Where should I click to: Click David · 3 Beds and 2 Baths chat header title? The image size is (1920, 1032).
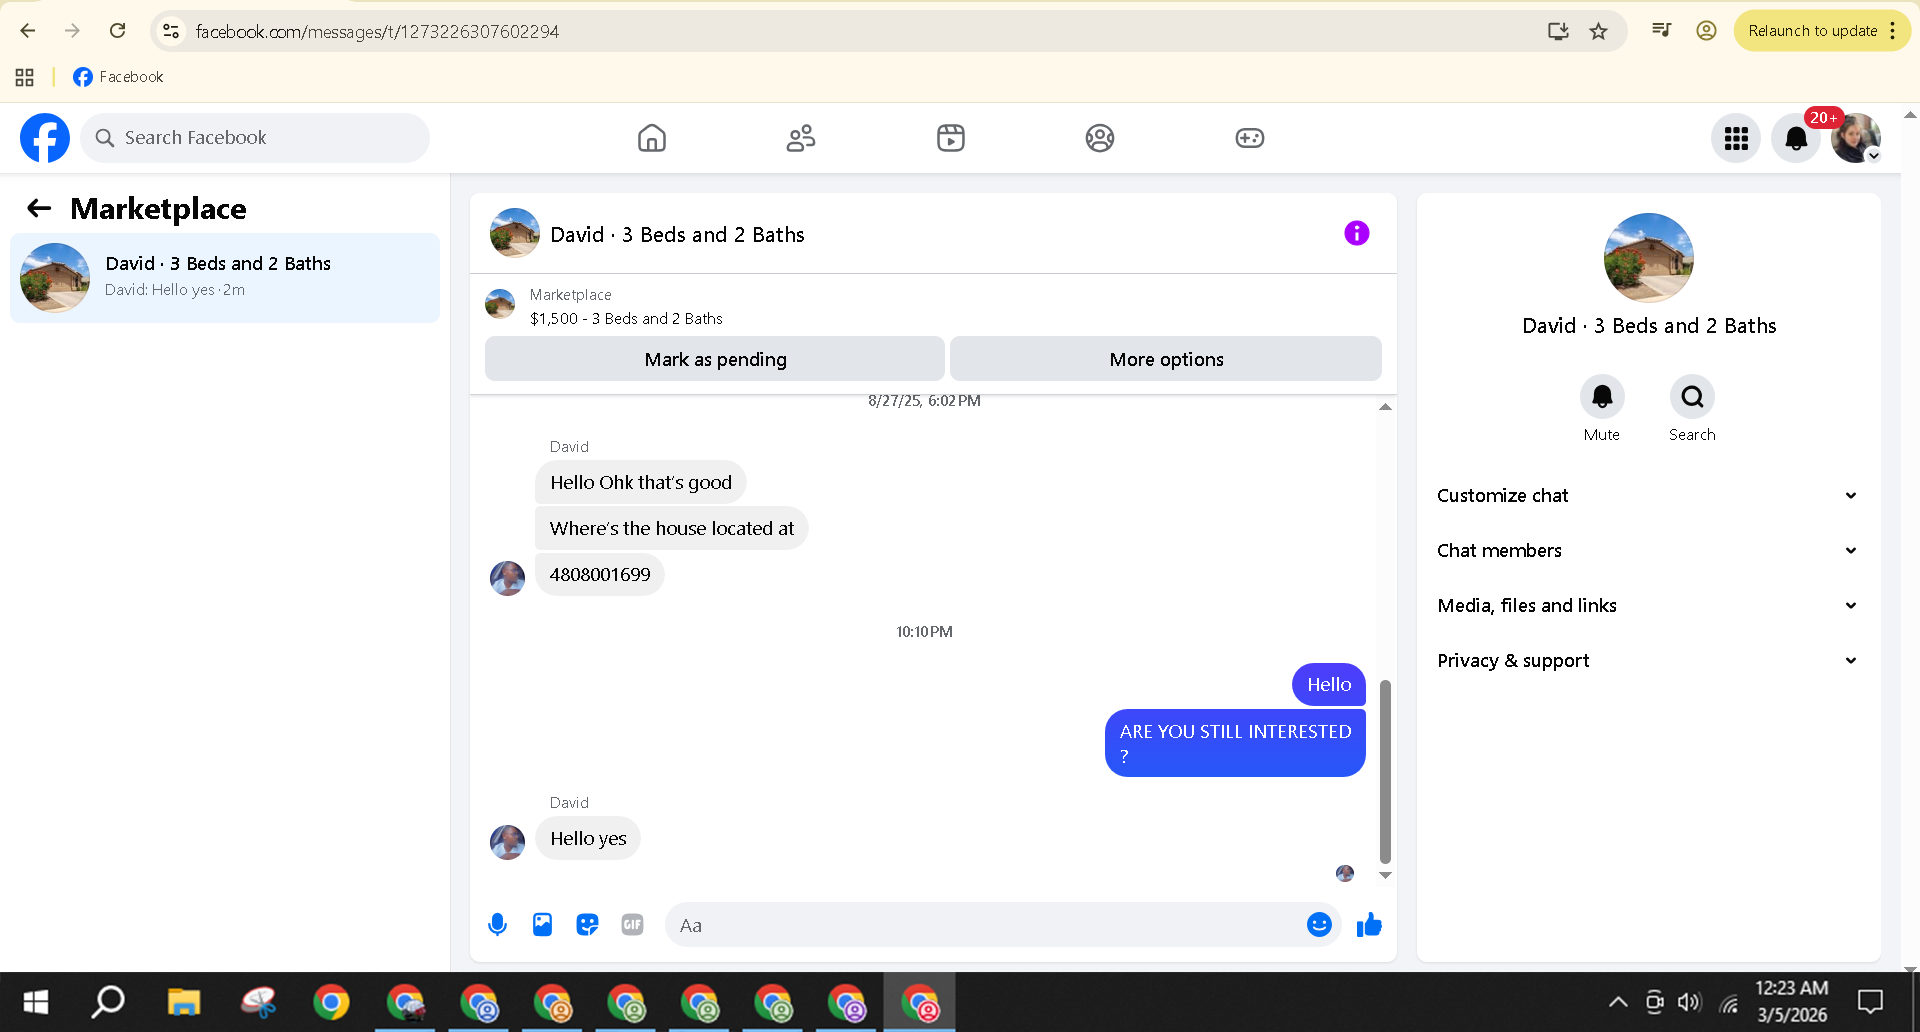[677, 235]
